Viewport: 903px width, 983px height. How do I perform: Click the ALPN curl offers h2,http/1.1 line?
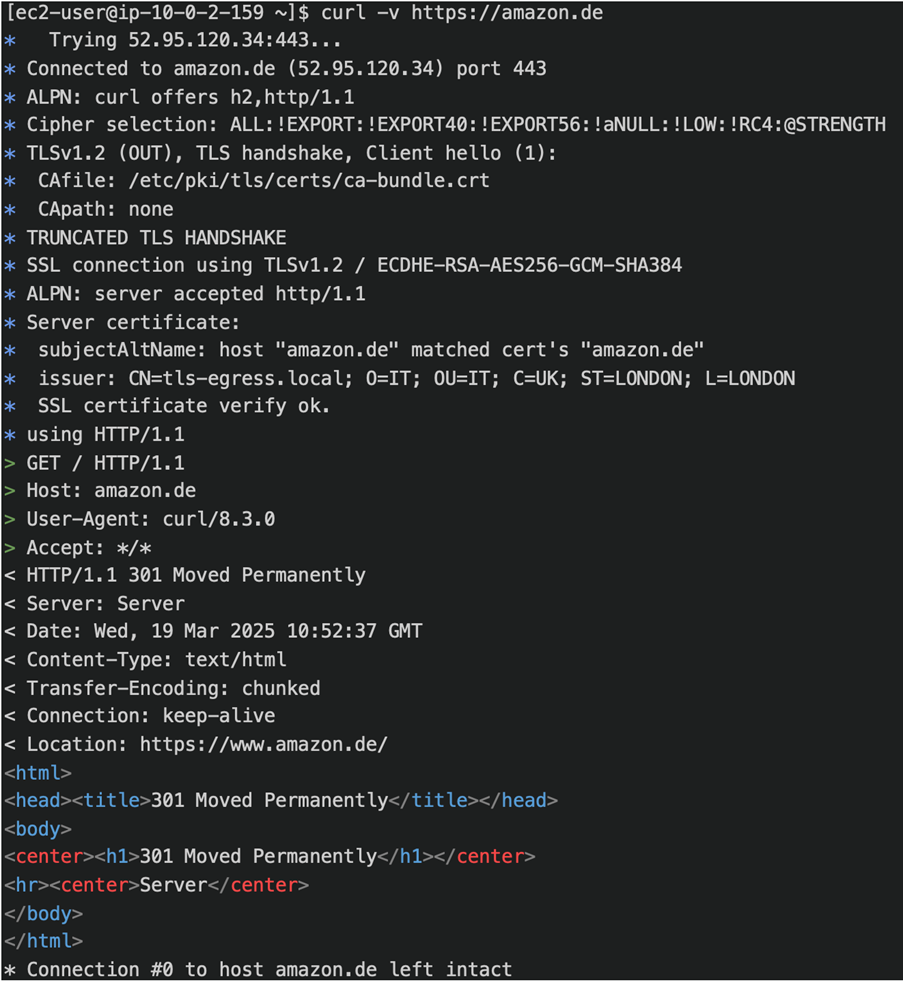click(190, 97)
